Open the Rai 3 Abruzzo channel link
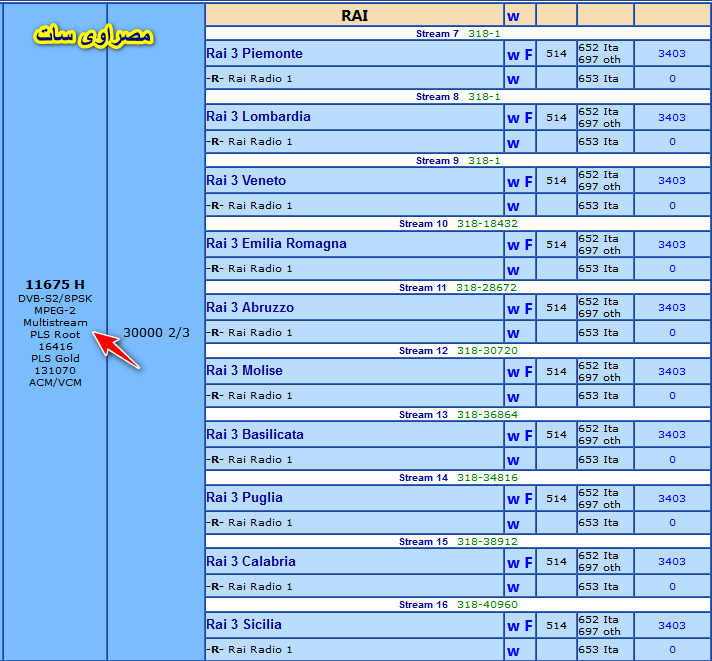 tap(250, 308)
